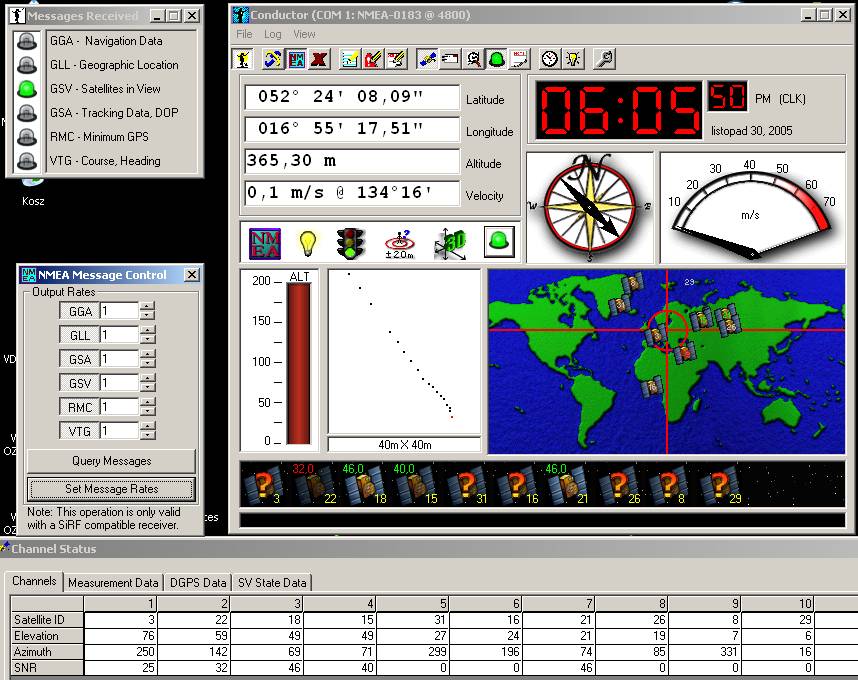Click the Set Message Rates button
Viewport: 858px width, 680px height.
click(111, 489)
